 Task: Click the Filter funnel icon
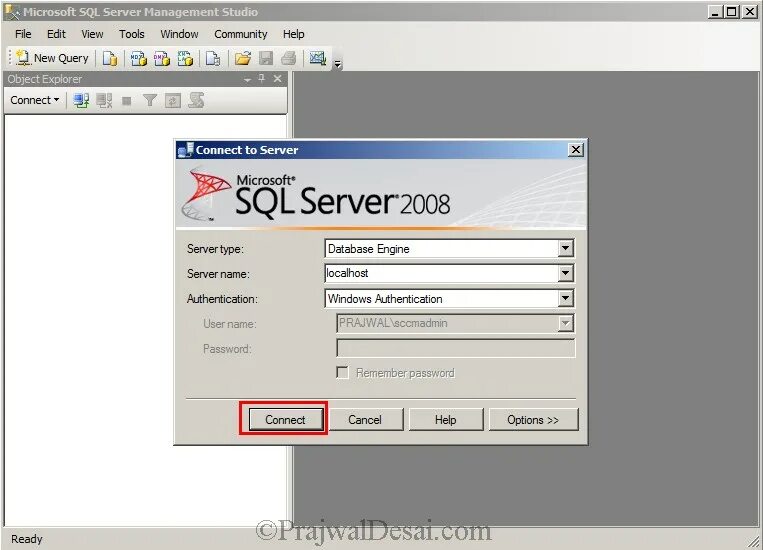tap(150, 100)
